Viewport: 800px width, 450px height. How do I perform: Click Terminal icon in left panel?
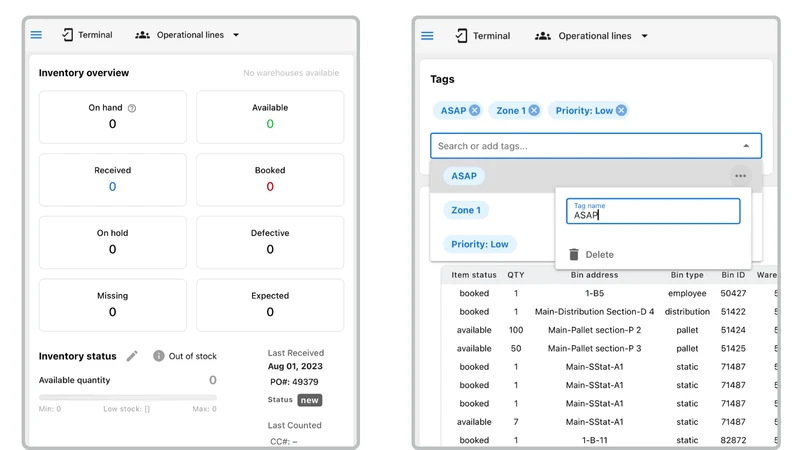pyautogui.click(x=68, y=35)
